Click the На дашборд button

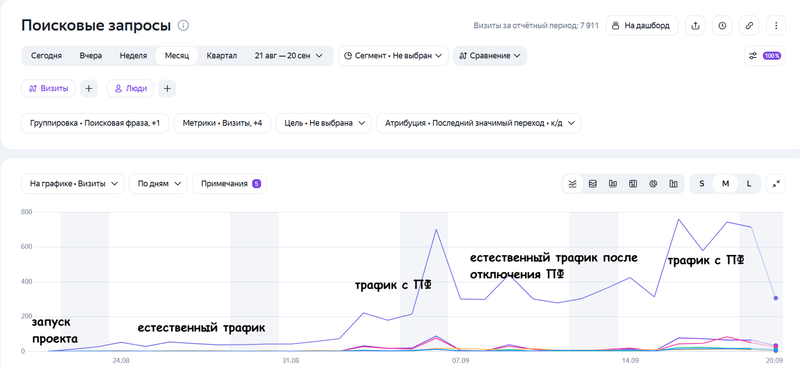(x=642, y=26)
